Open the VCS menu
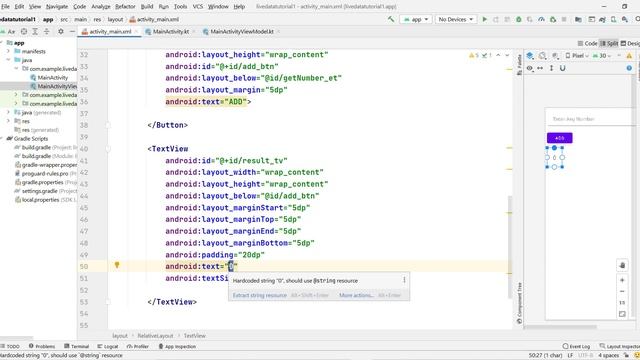Image resolution: width=640 pixels, height=360 pixels. [x=198, y=7]
